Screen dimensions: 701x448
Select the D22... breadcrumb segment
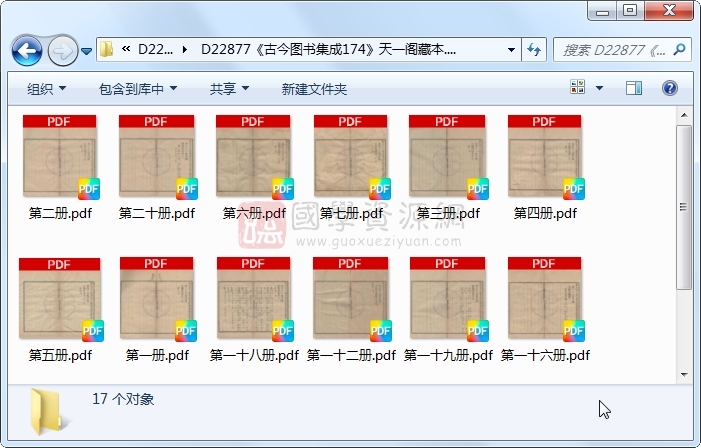point(155,49)
